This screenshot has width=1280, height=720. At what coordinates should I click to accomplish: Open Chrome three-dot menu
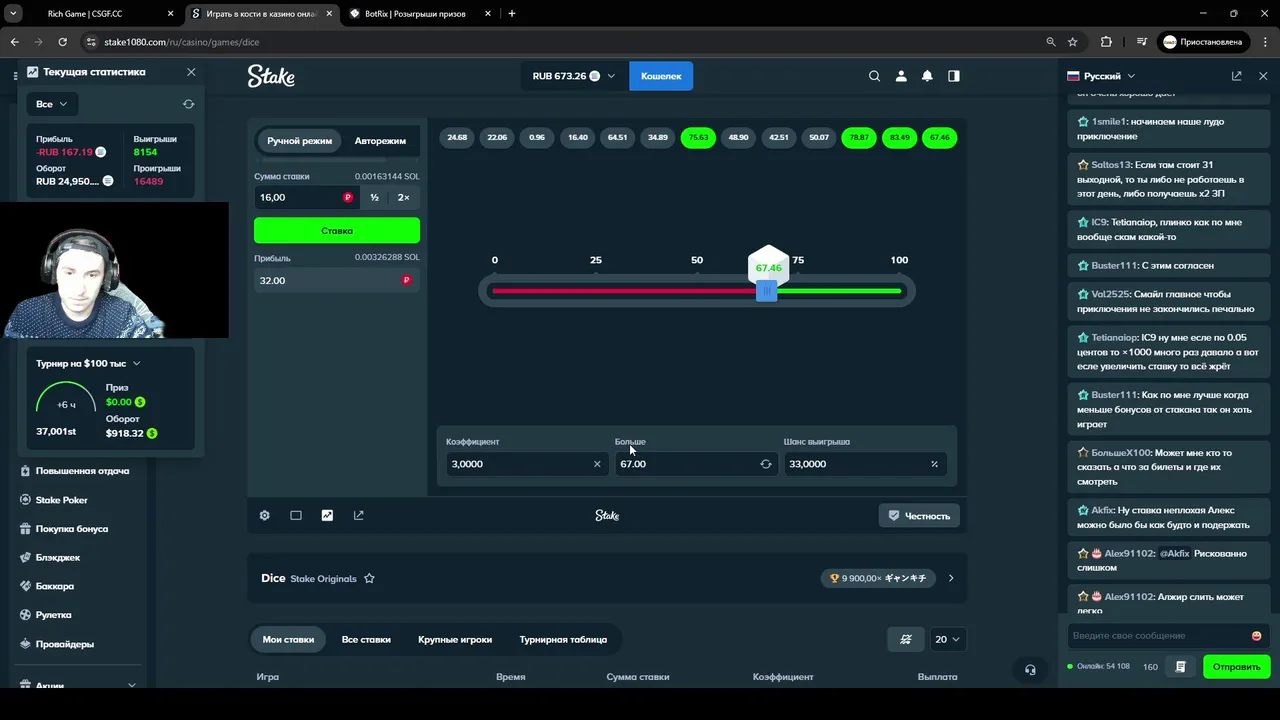[1264, 42]
